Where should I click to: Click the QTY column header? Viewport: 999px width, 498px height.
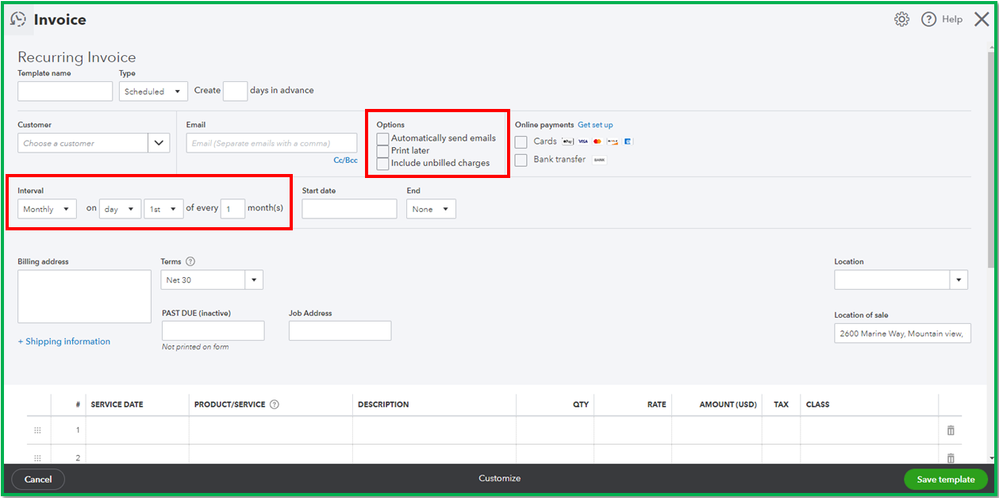point(581,404)
